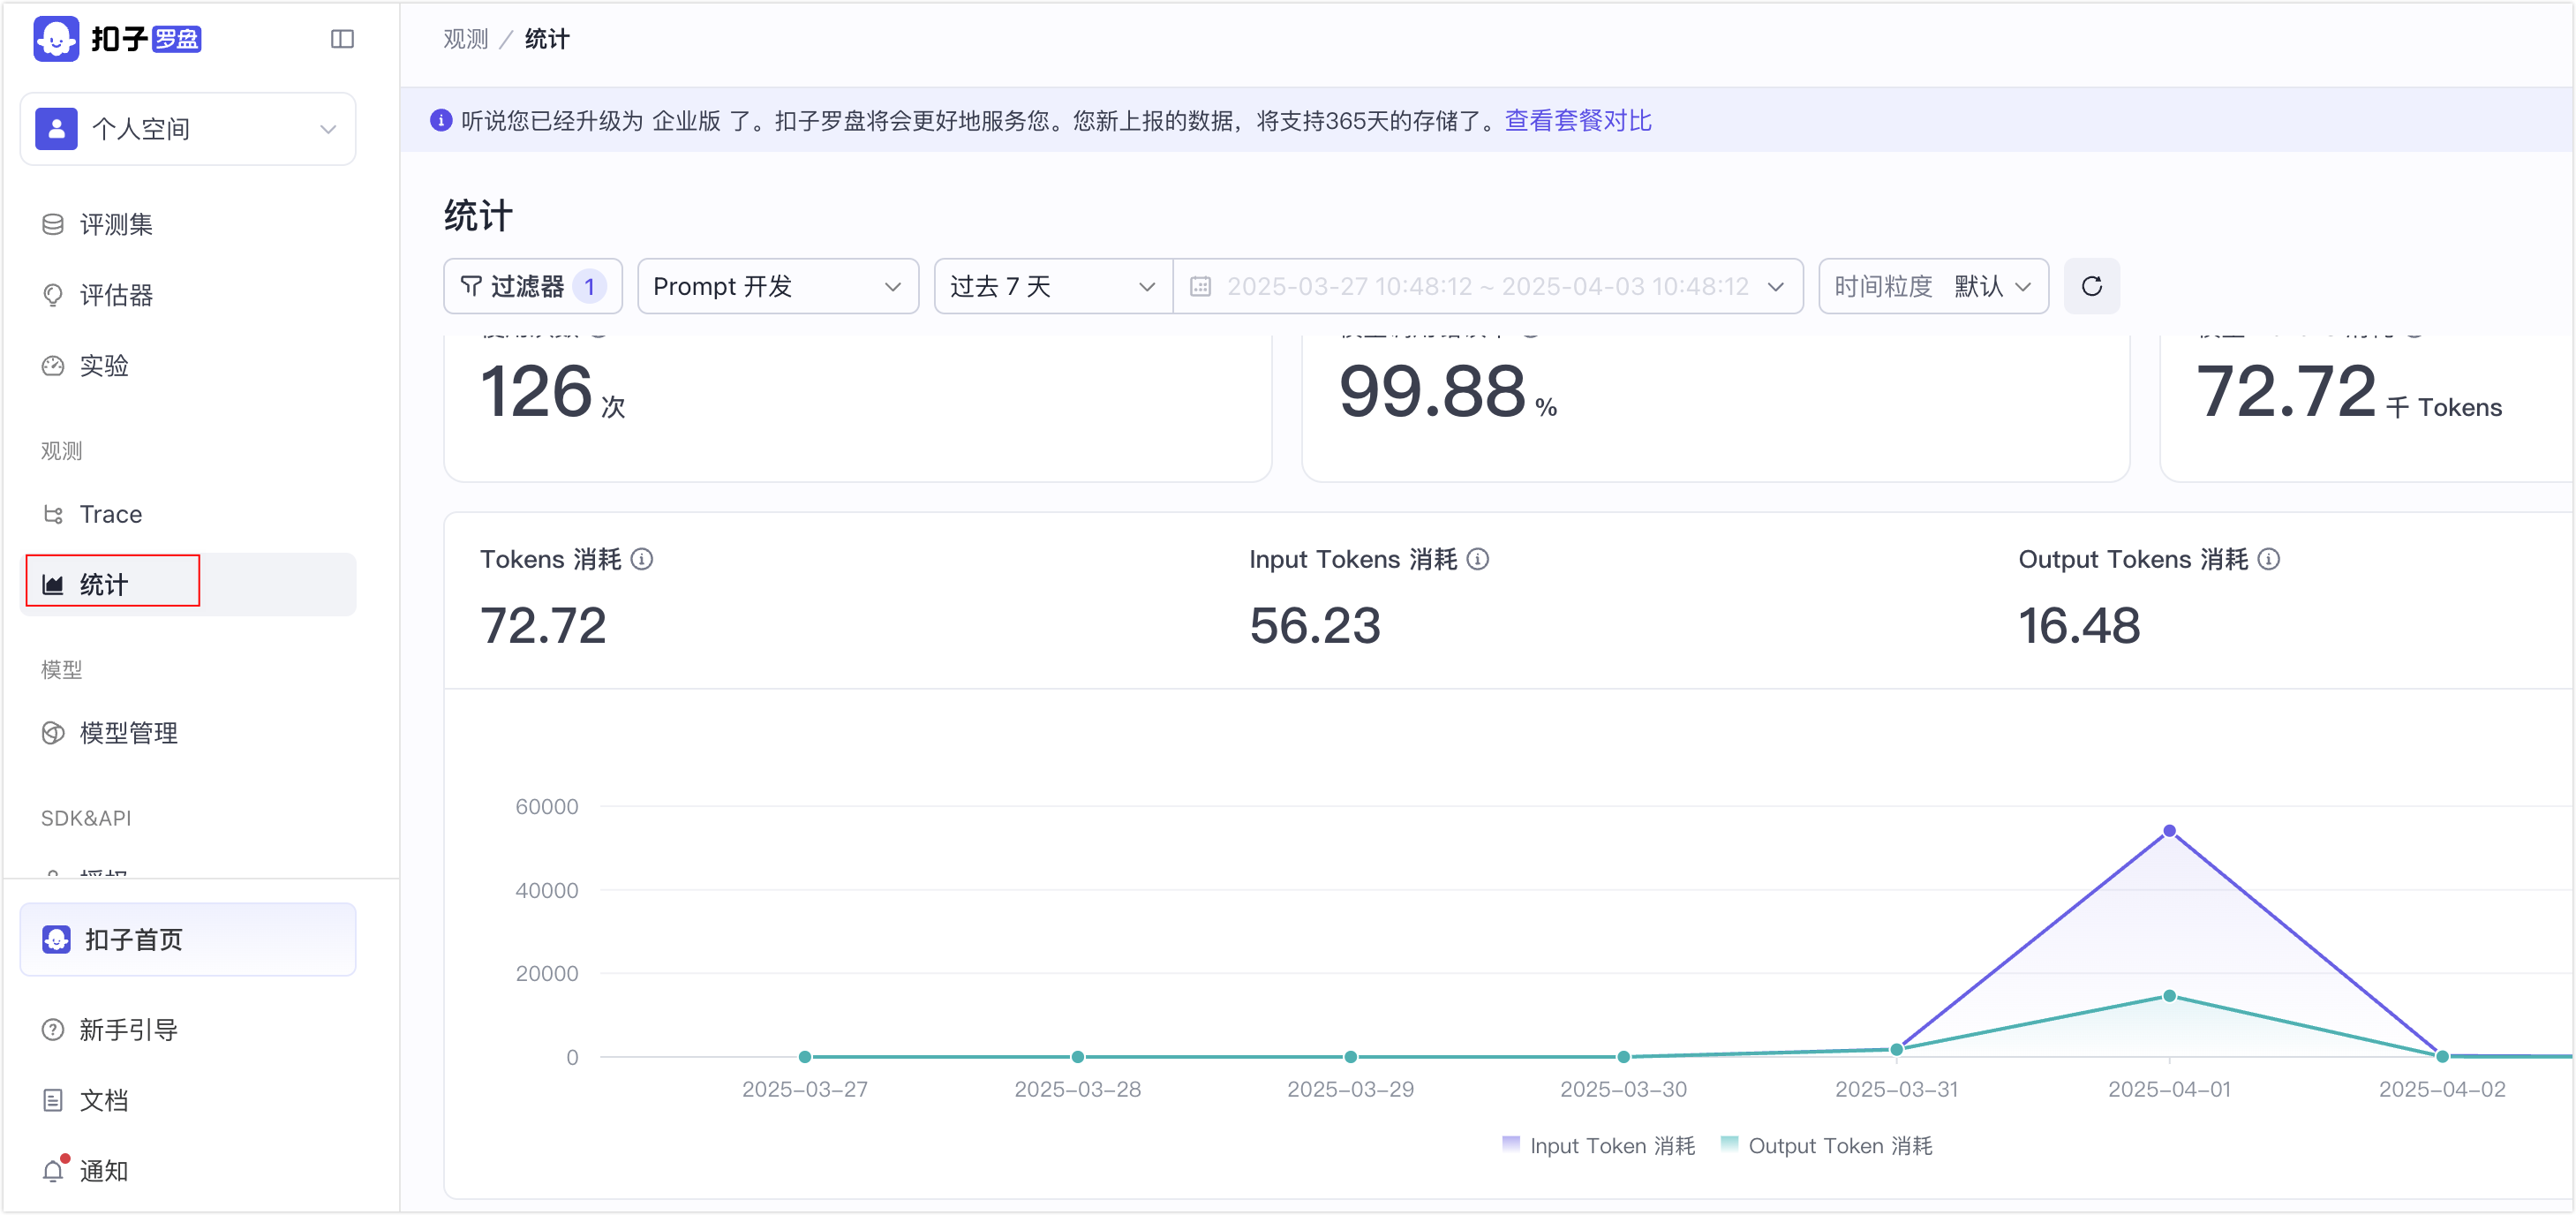Go to 扣子首页
Image resolution: width=2576 pixels, height=1215 pixels.
pos(188,939)
